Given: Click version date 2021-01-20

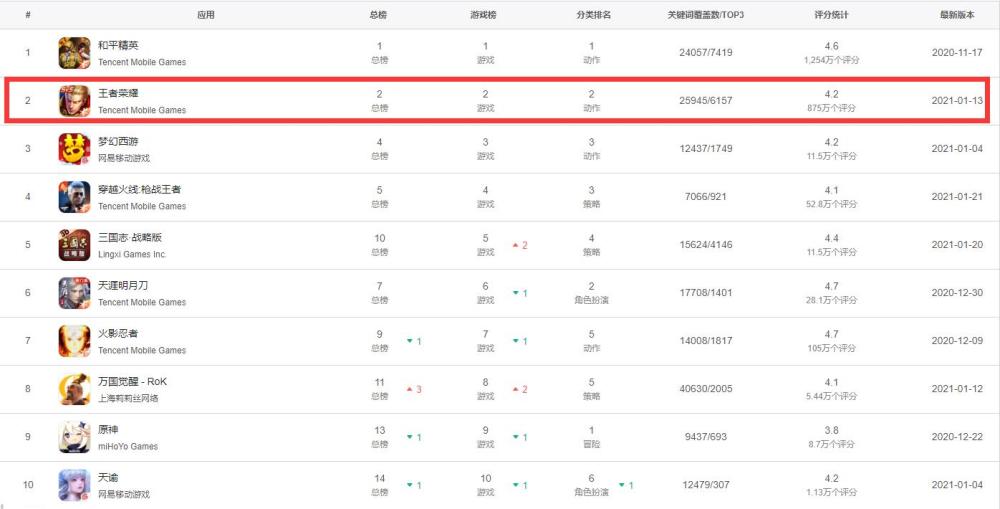Looking at the screenshot, I should pos(957,245).
